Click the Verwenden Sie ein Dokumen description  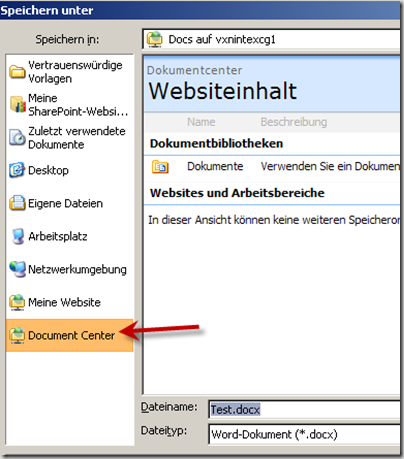tap(330, 166)
